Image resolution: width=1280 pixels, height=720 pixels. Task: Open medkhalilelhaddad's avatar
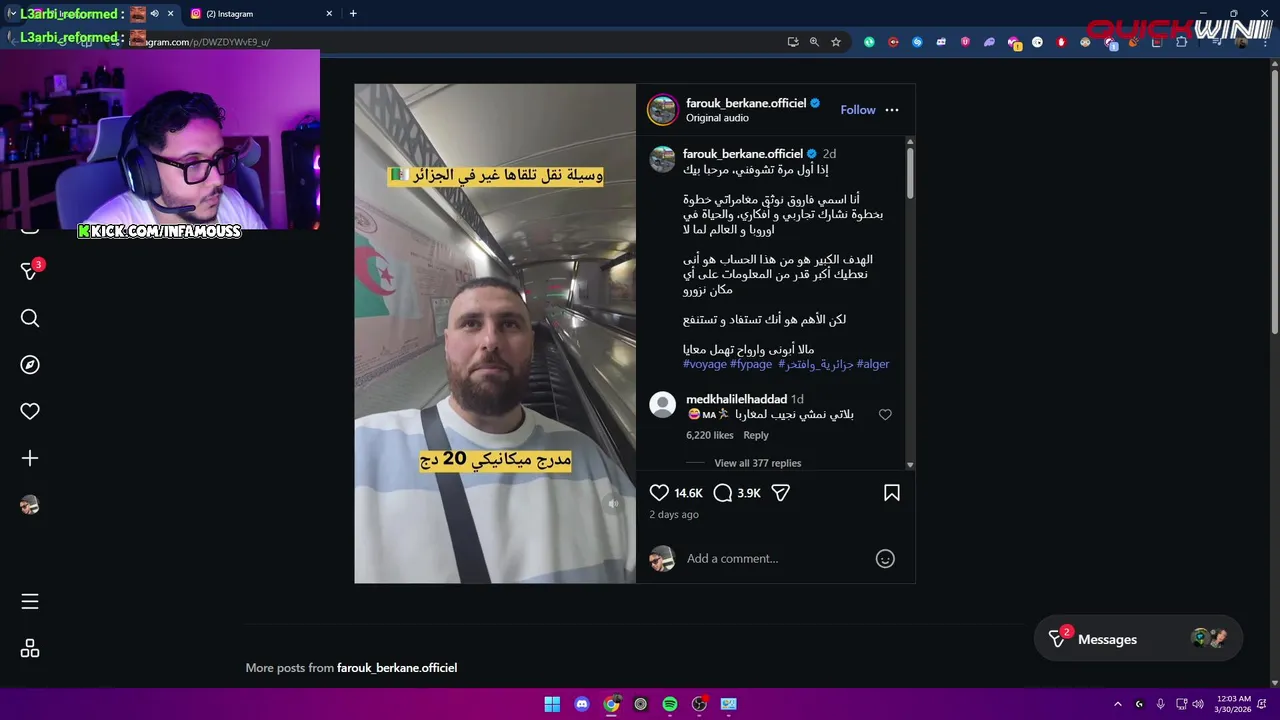pyautogui.click(x=662, y=404)
